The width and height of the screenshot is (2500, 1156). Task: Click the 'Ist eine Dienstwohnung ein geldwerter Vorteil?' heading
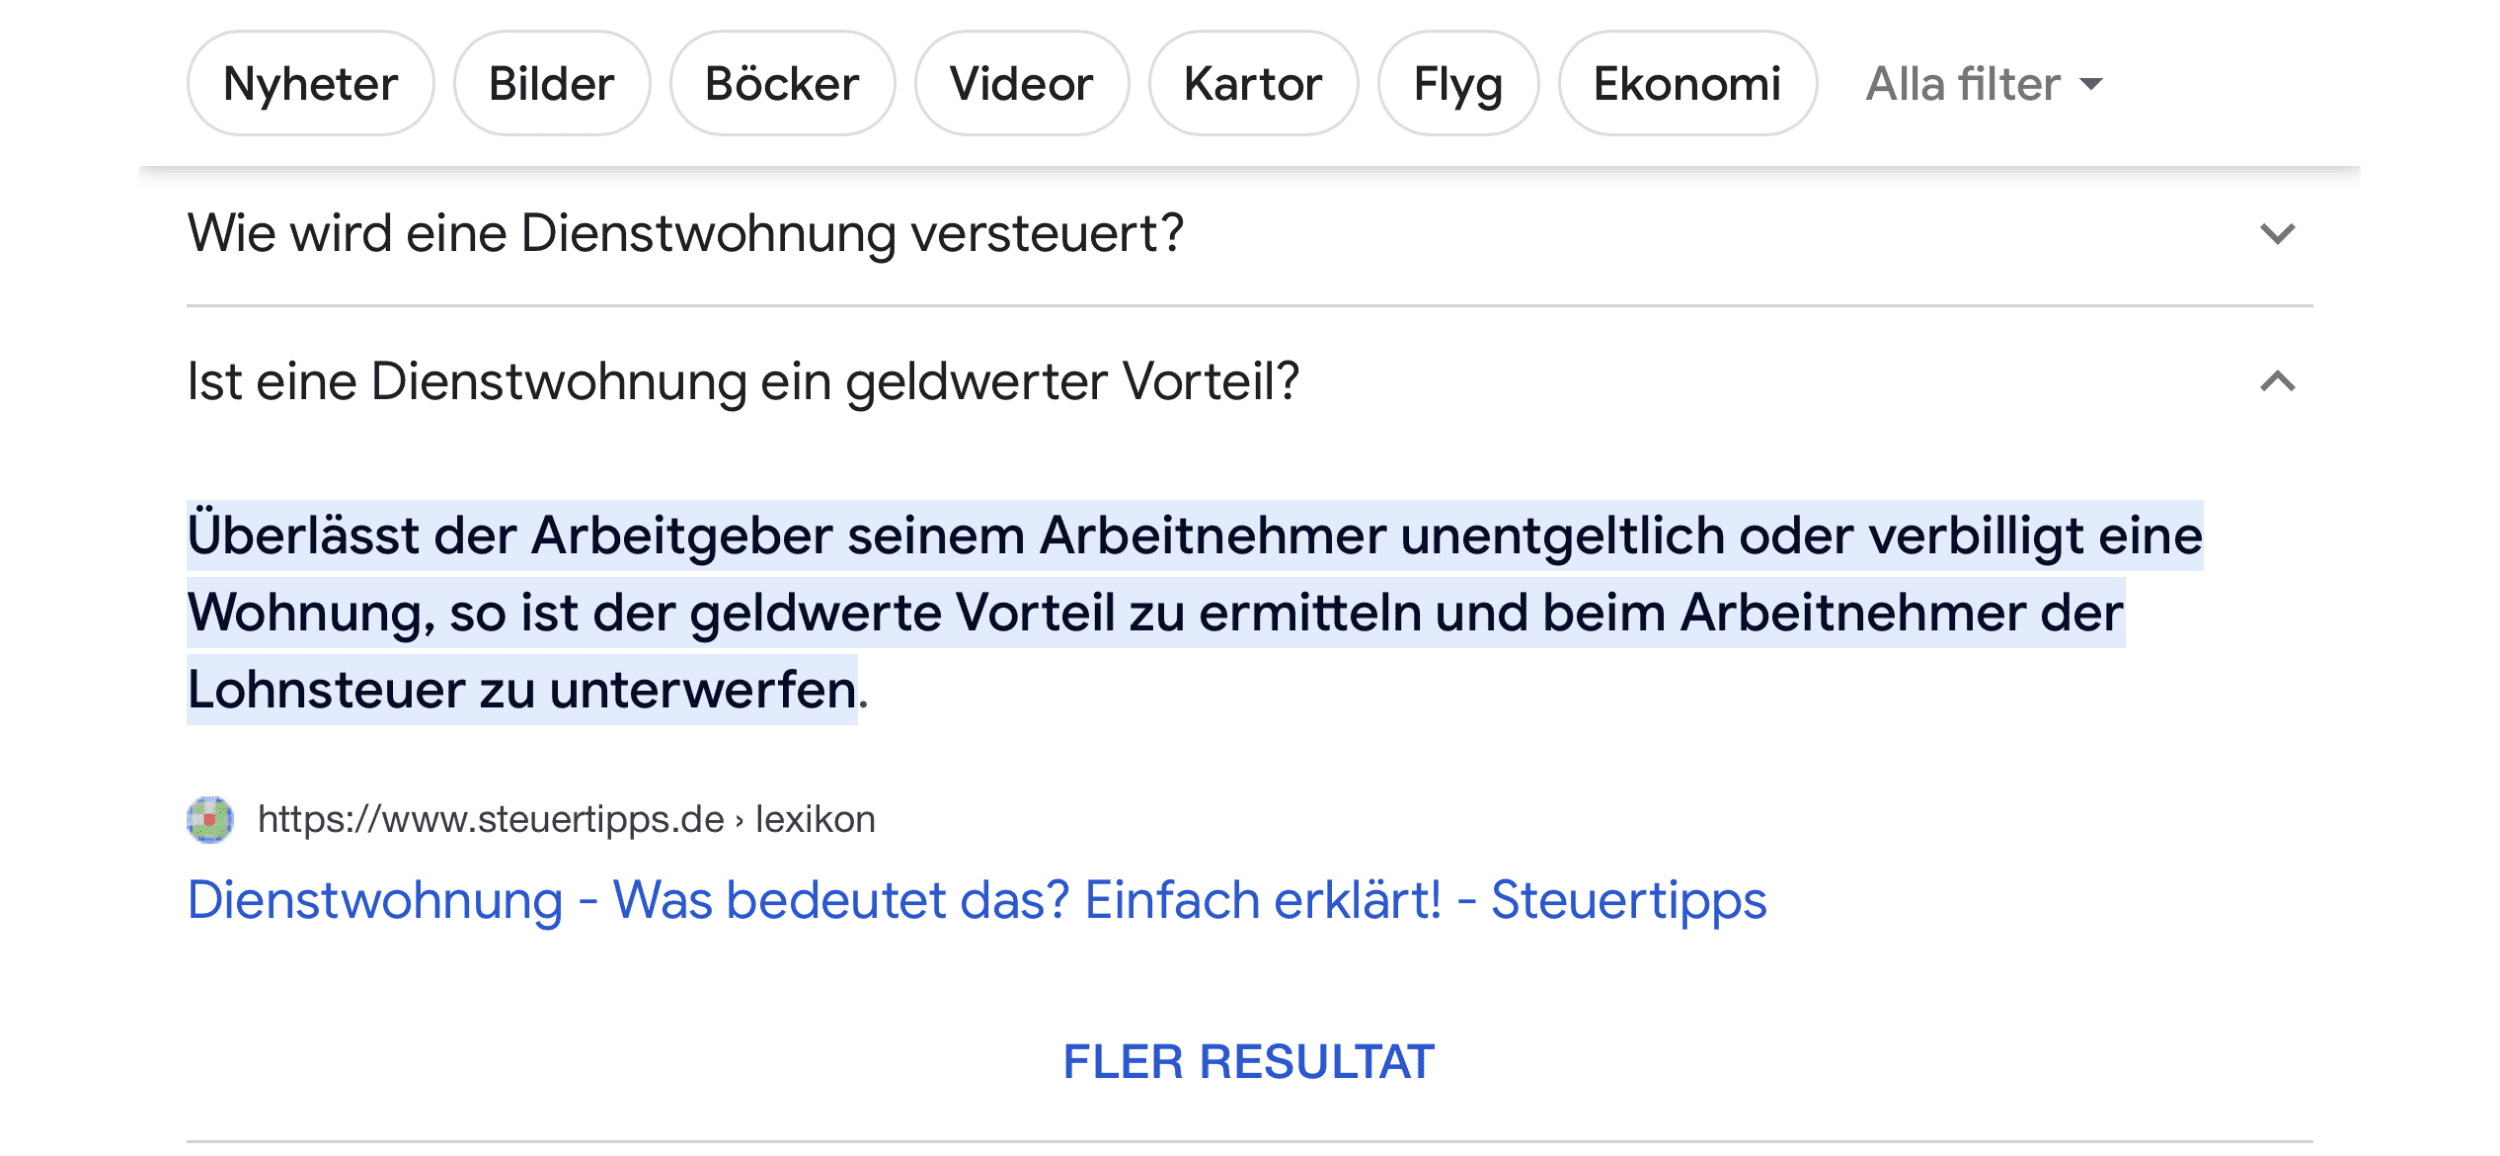coord(742,382)
